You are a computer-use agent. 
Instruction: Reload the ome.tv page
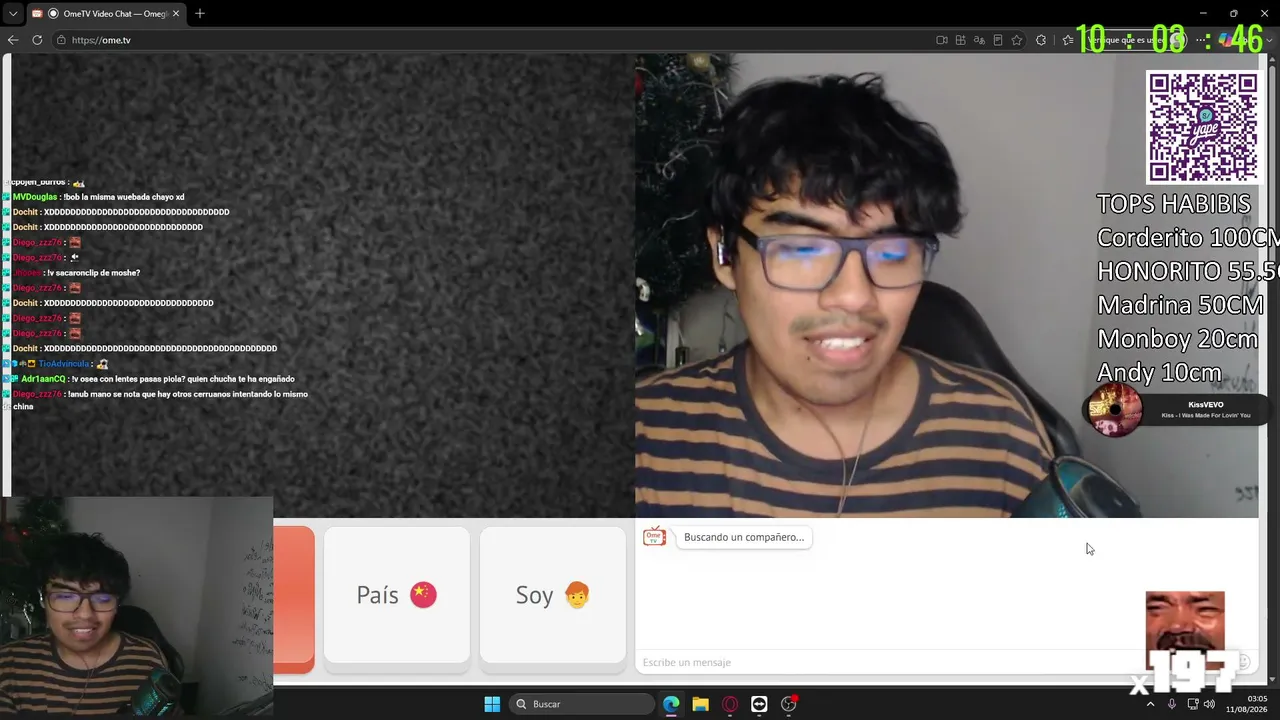tap(37, 40)
